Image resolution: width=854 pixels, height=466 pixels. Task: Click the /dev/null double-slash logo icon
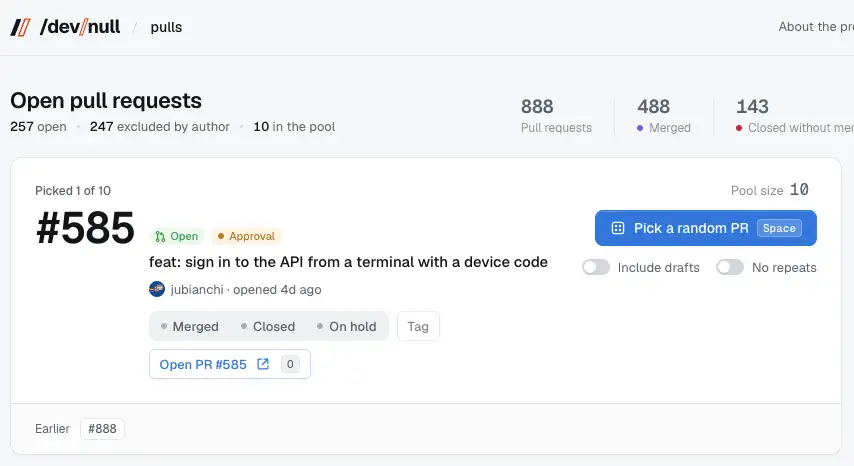click(21, 27)
